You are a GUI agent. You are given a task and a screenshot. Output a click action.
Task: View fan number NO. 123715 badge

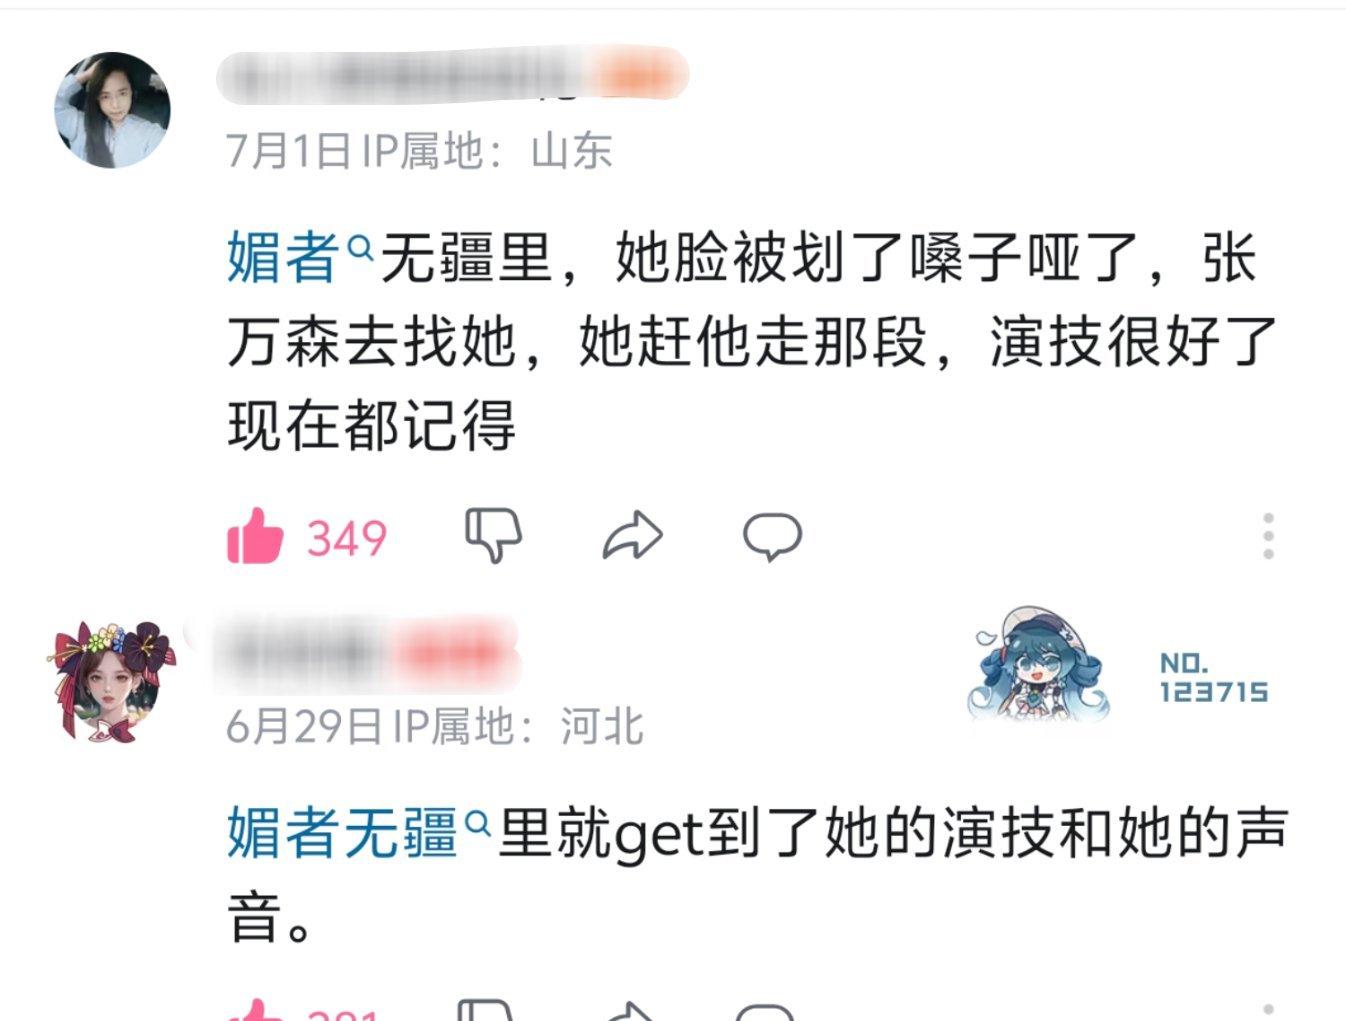coord(1213,678)
